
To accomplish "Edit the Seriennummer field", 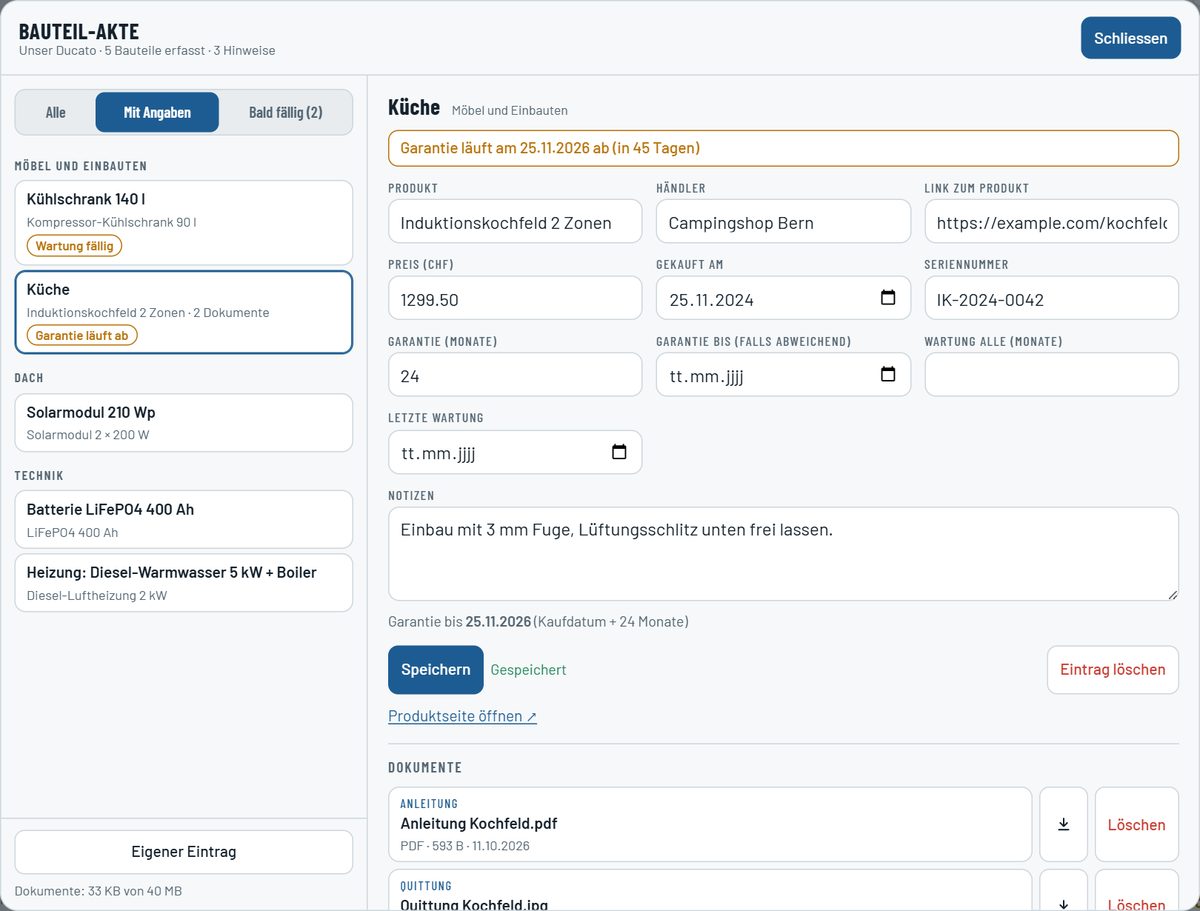I will (x=1052, y=298).
